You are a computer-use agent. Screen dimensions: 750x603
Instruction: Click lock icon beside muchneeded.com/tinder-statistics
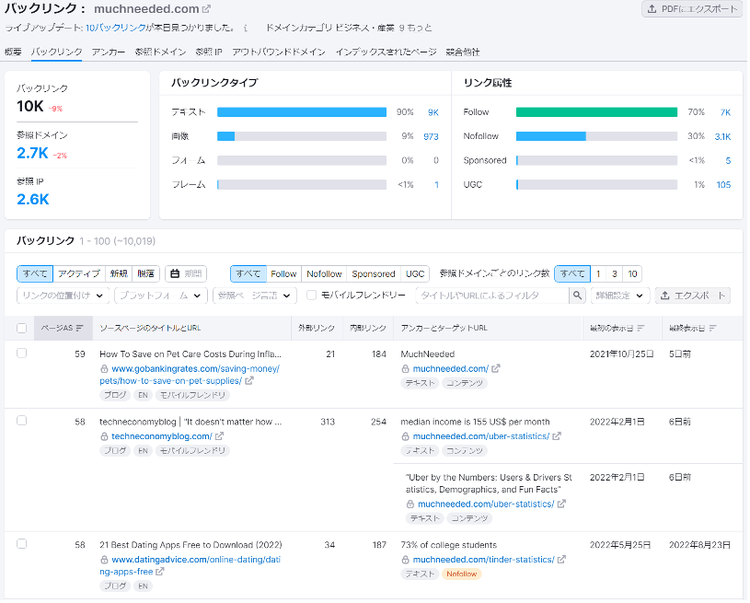click(x=405, y=560)
